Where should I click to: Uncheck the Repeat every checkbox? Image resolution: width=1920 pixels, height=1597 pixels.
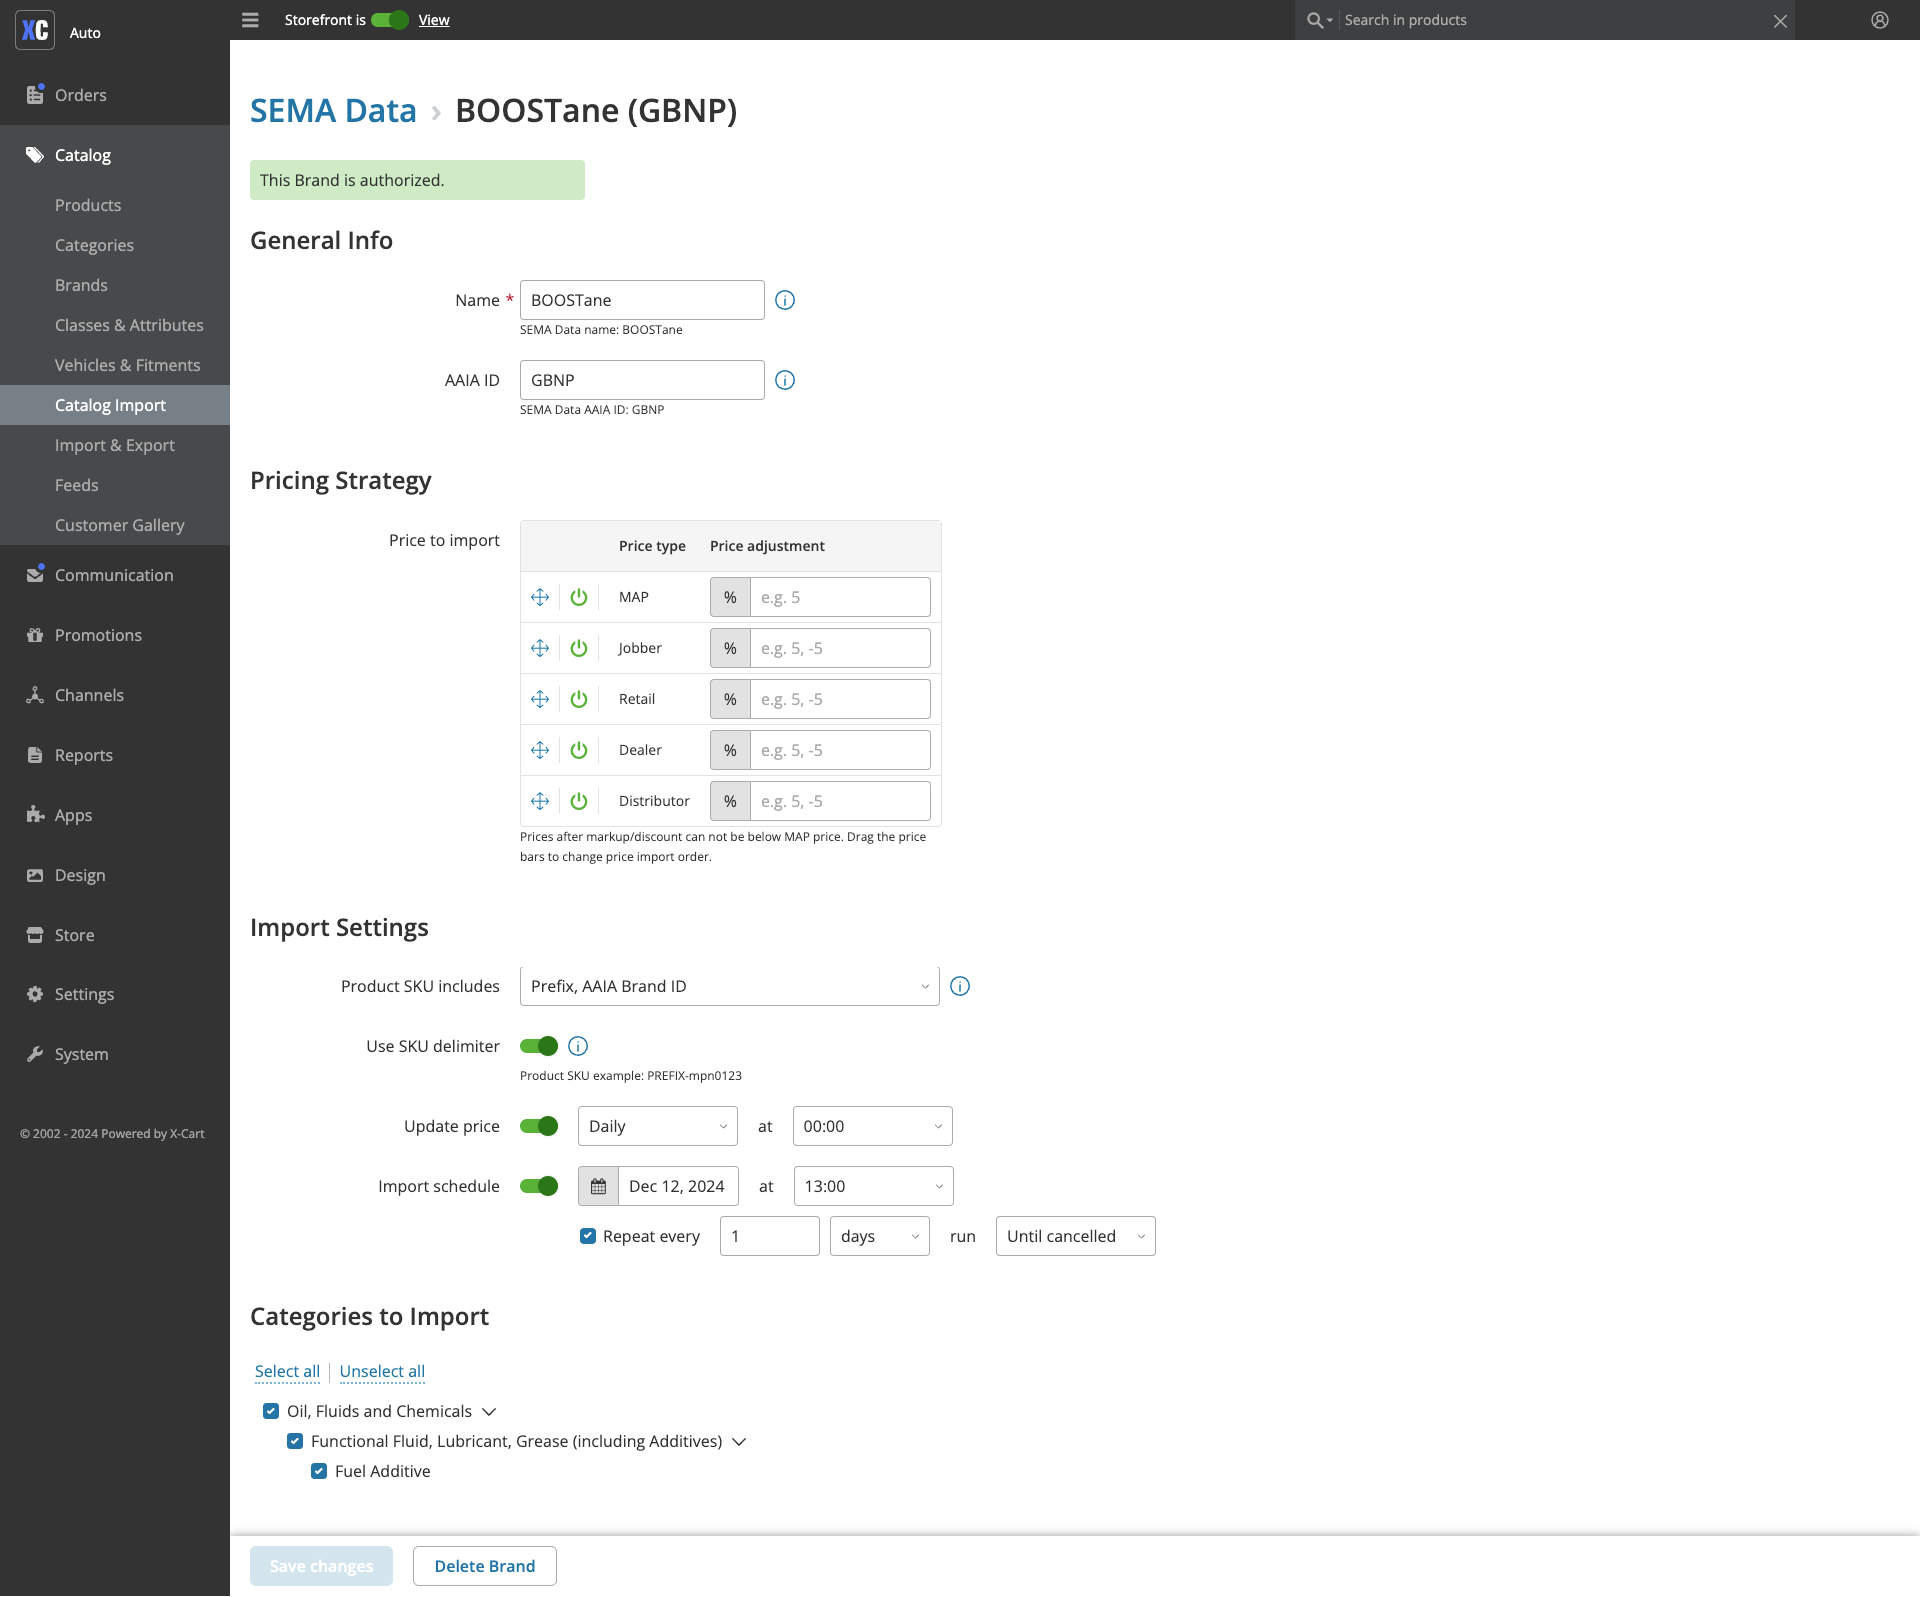[588, 1236]
